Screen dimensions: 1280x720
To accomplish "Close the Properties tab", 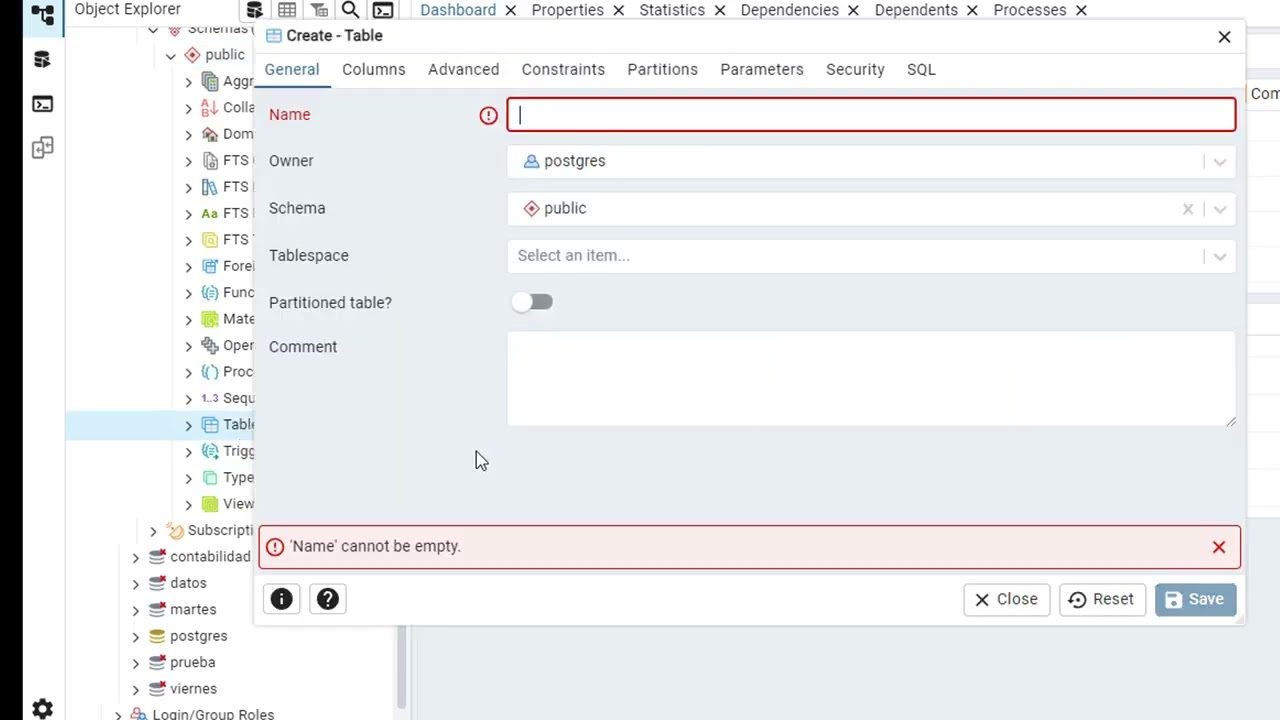I will click(x=618, y=10).
